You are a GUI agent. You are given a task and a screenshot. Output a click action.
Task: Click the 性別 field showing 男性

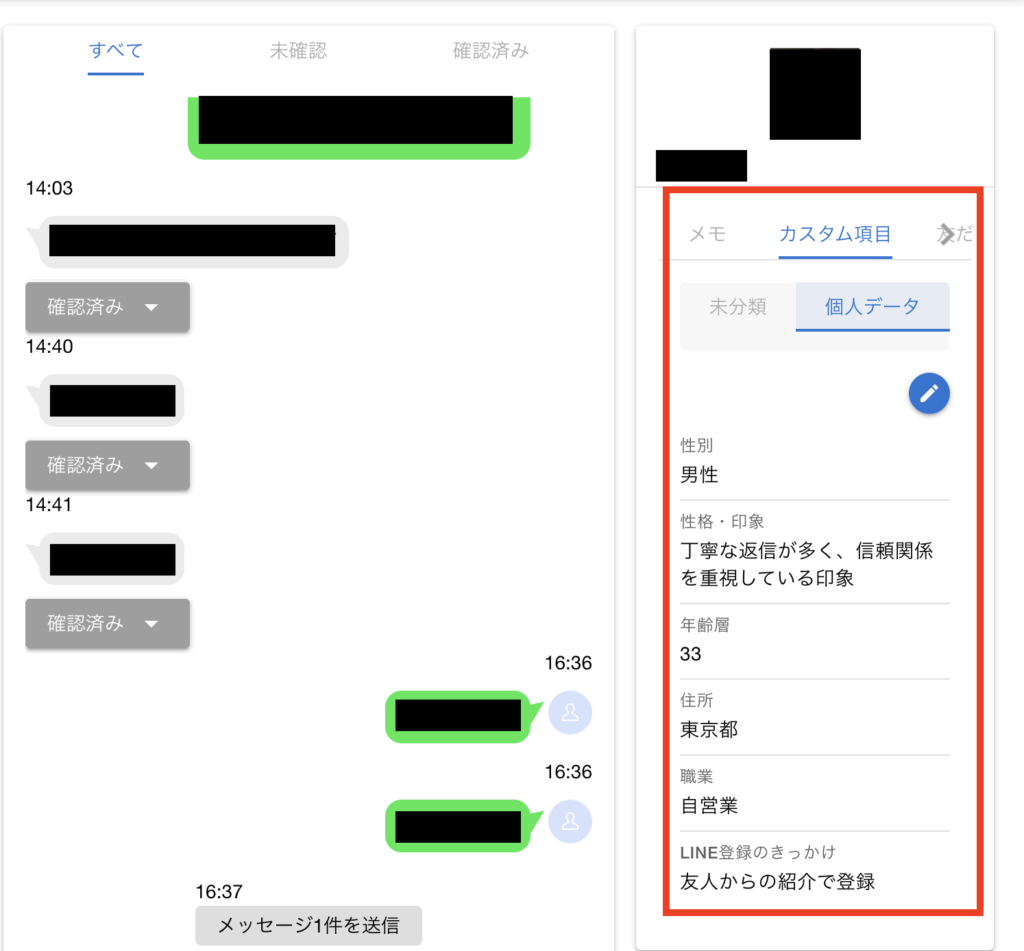click(x=814, y=462)
